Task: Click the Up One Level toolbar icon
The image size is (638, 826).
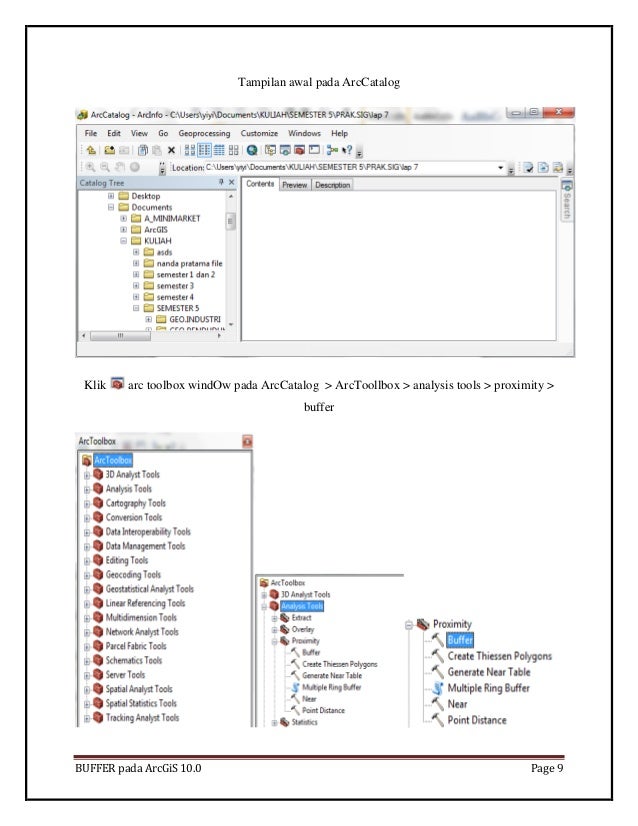Action: [x=91, y=150]
